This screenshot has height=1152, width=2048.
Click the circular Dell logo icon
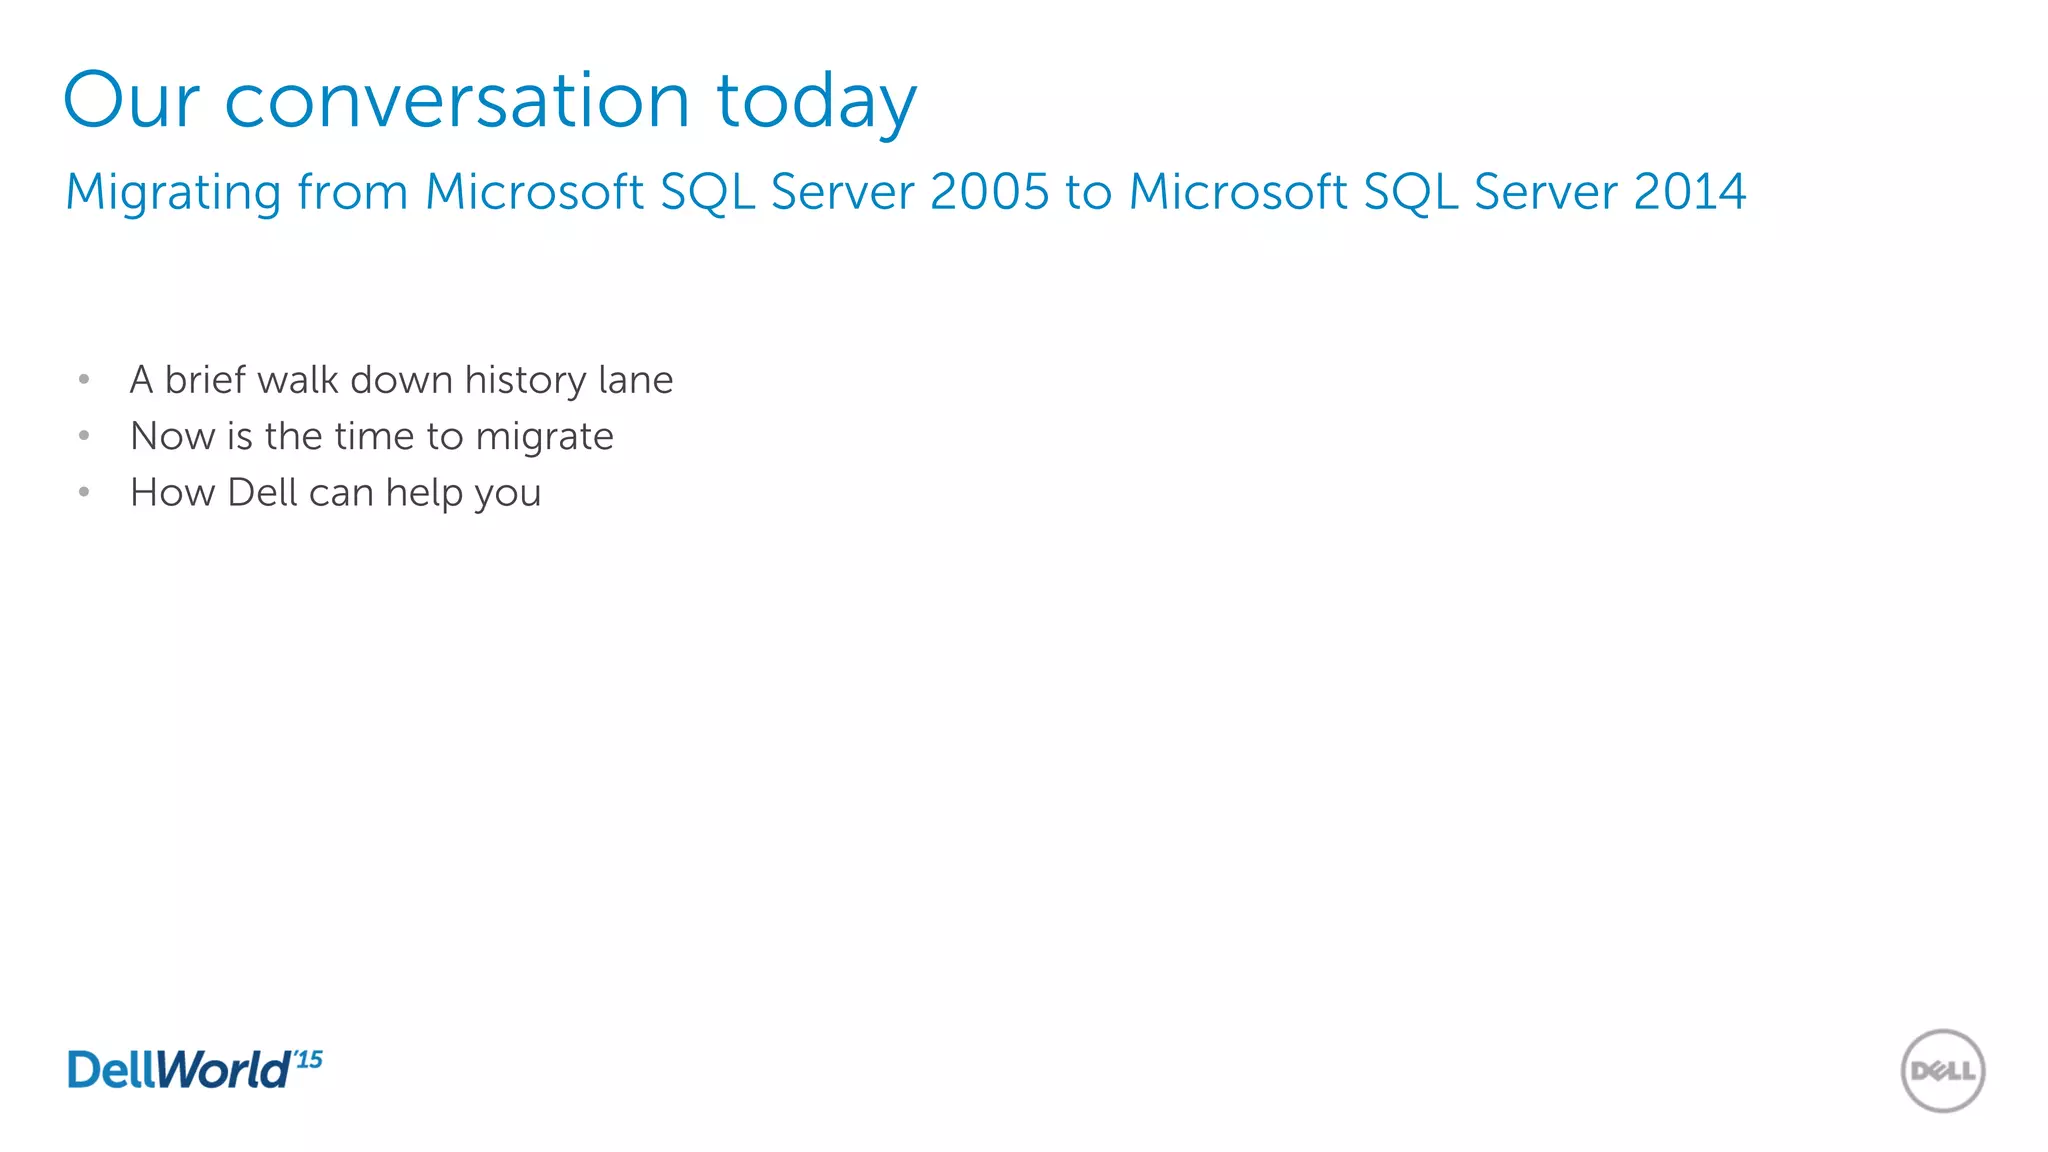[x=1942, y=1071]
